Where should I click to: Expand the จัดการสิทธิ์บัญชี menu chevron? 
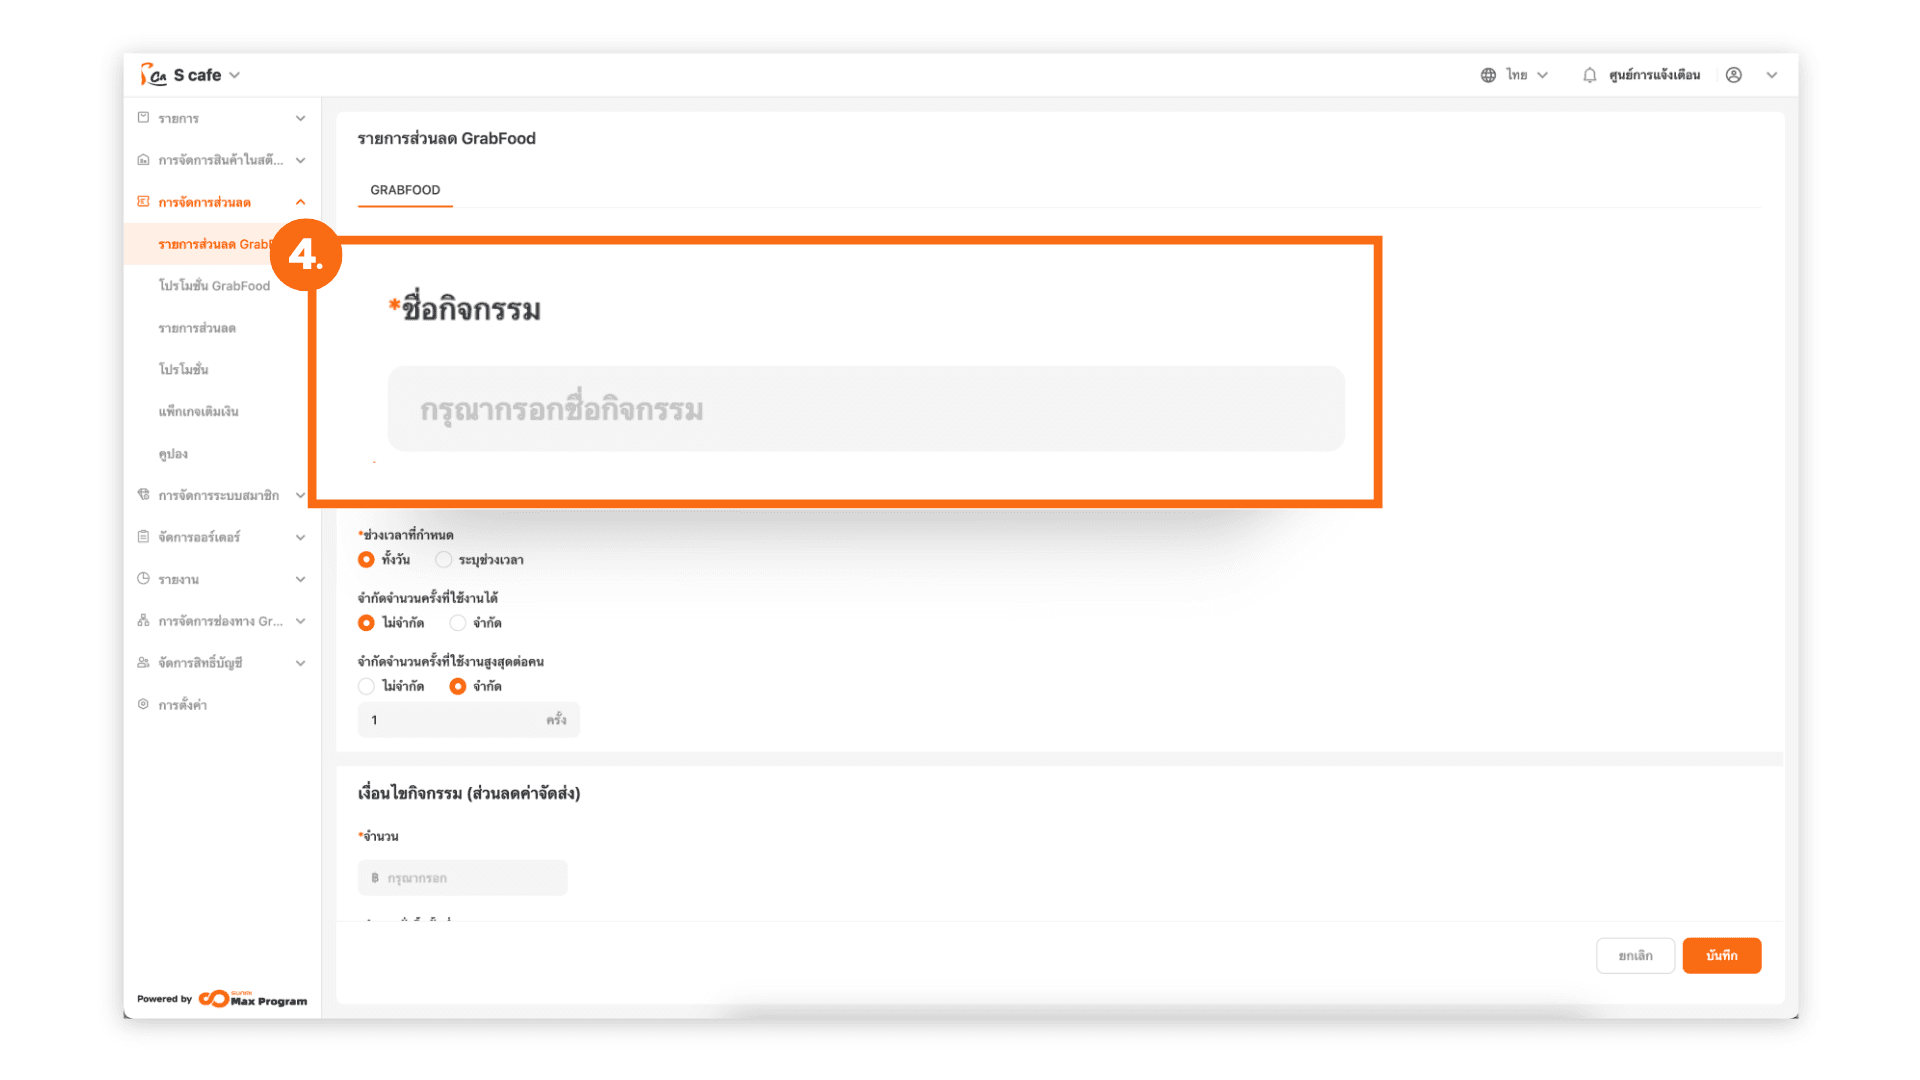(x=300, y=663)
